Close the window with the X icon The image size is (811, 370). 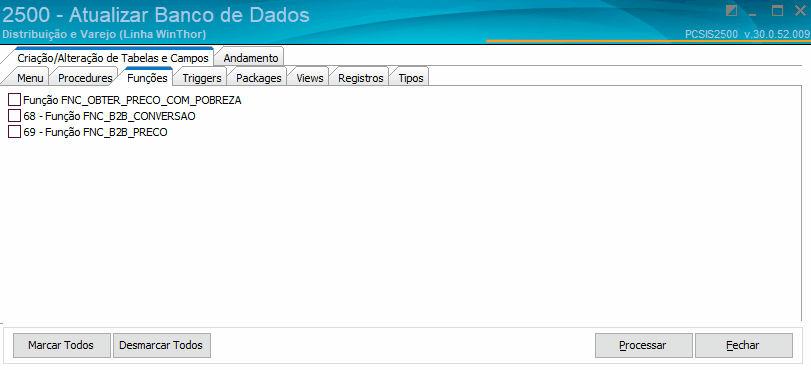tap(800, 10)
